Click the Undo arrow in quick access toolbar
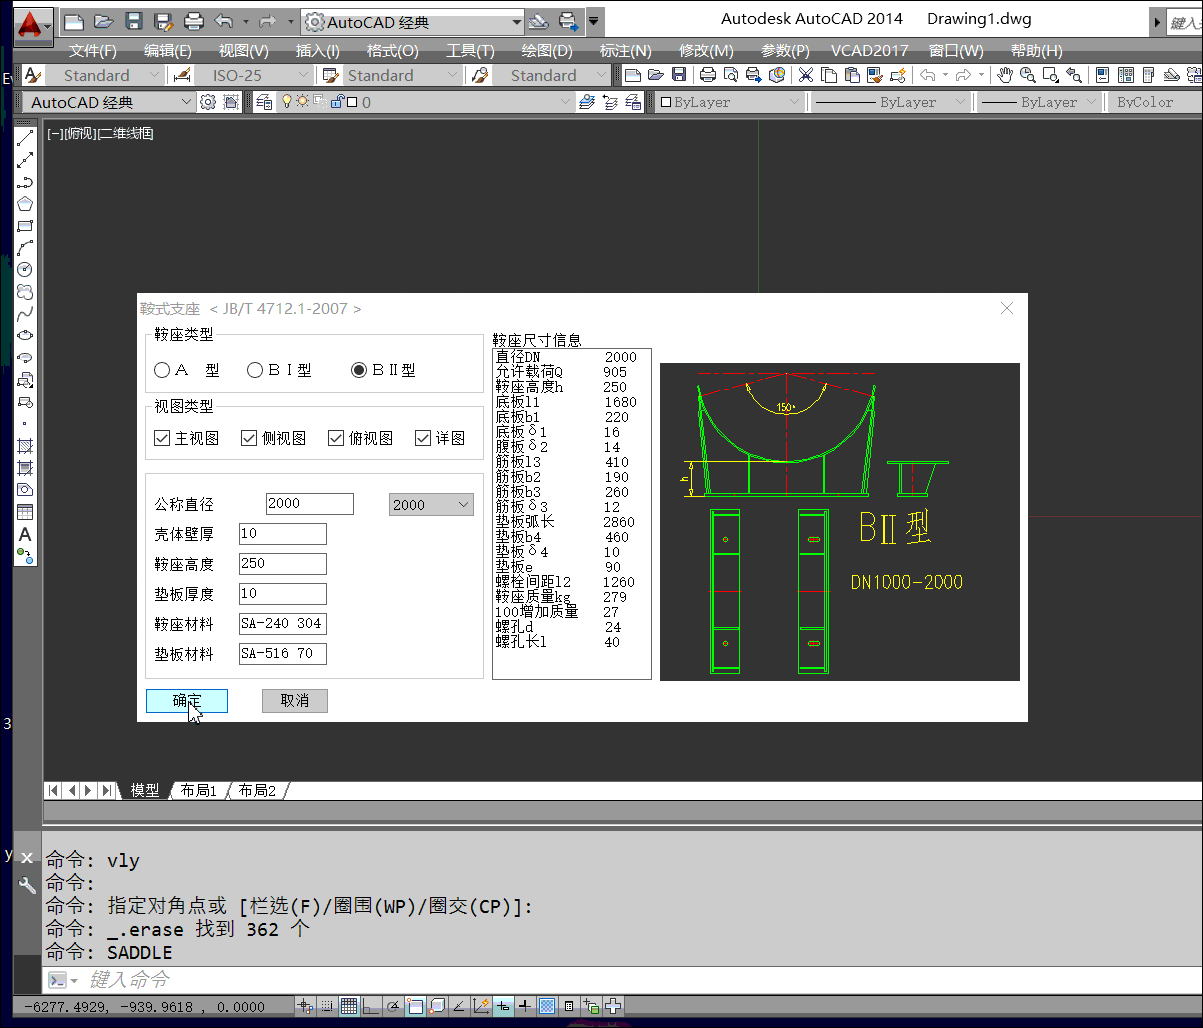The width and height of the screenshot is (1203, 1028). tap(224, 21)
